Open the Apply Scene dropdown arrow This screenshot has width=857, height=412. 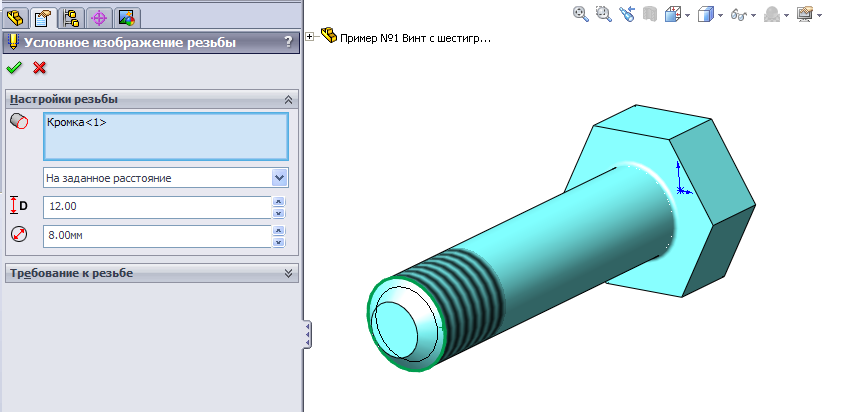(786, 15)
